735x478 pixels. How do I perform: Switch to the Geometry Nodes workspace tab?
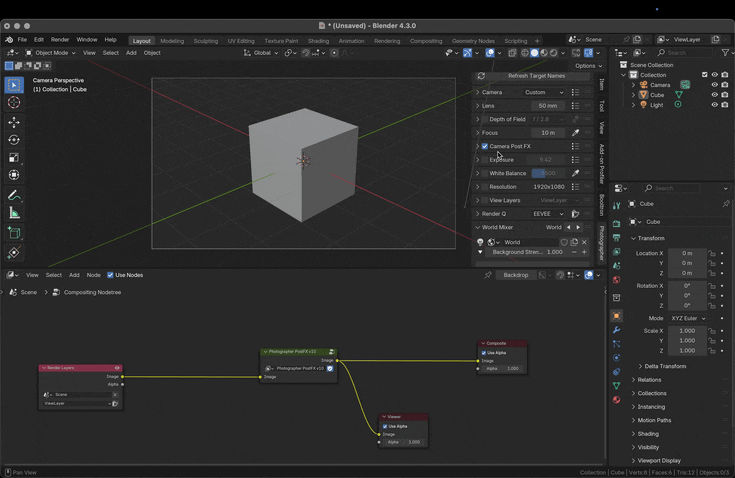(473, 41)
